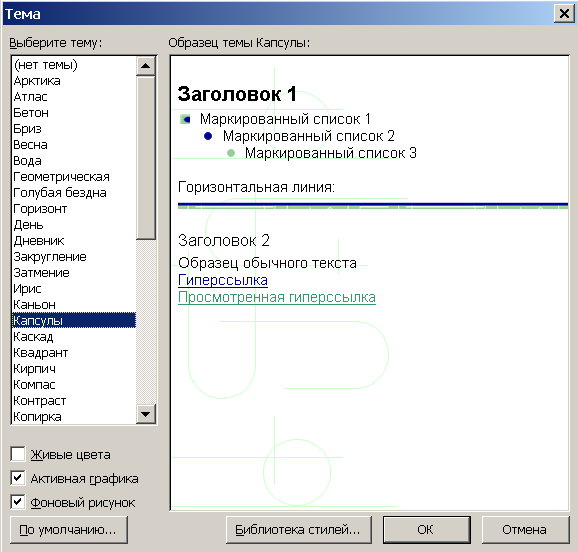Open Библиотека стилей... dialog
The width and height of the screenshot is (578, 552).
(x=299, y=530)
